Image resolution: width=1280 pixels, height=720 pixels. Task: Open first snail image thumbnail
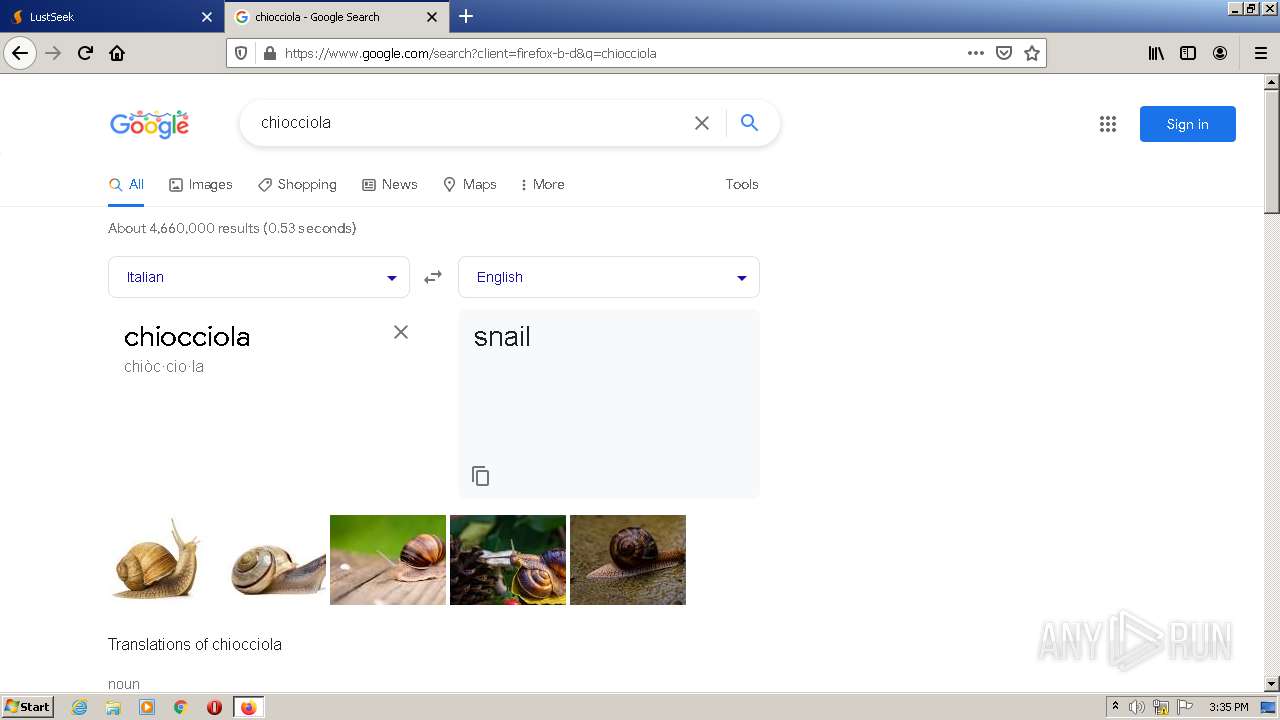pos(157,560)
